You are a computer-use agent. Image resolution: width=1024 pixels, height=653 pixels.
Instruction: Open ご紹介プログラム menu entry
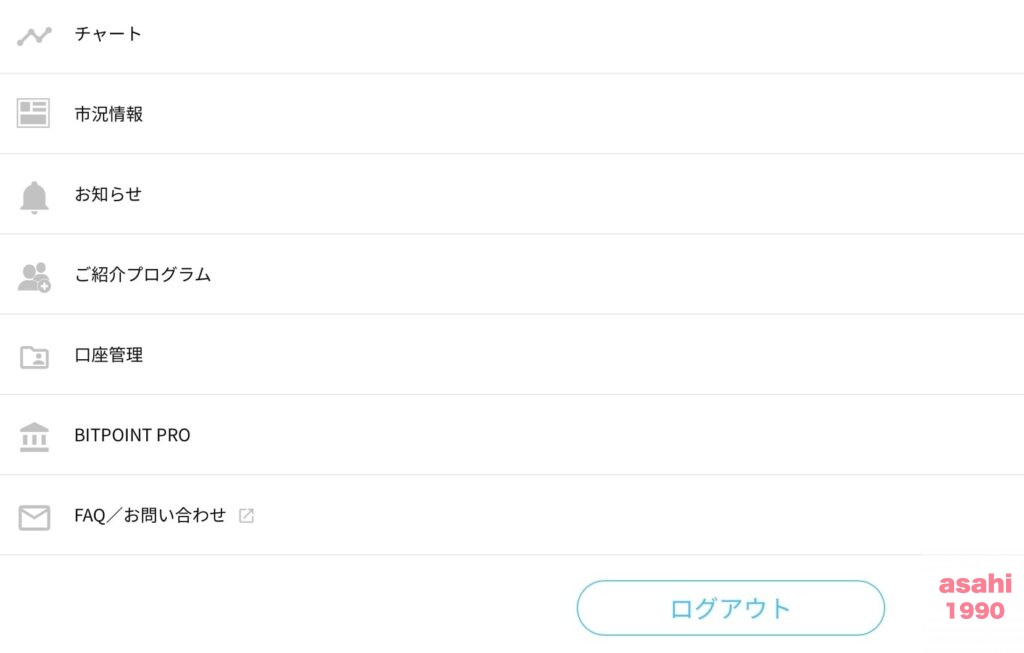click(142, 275)
